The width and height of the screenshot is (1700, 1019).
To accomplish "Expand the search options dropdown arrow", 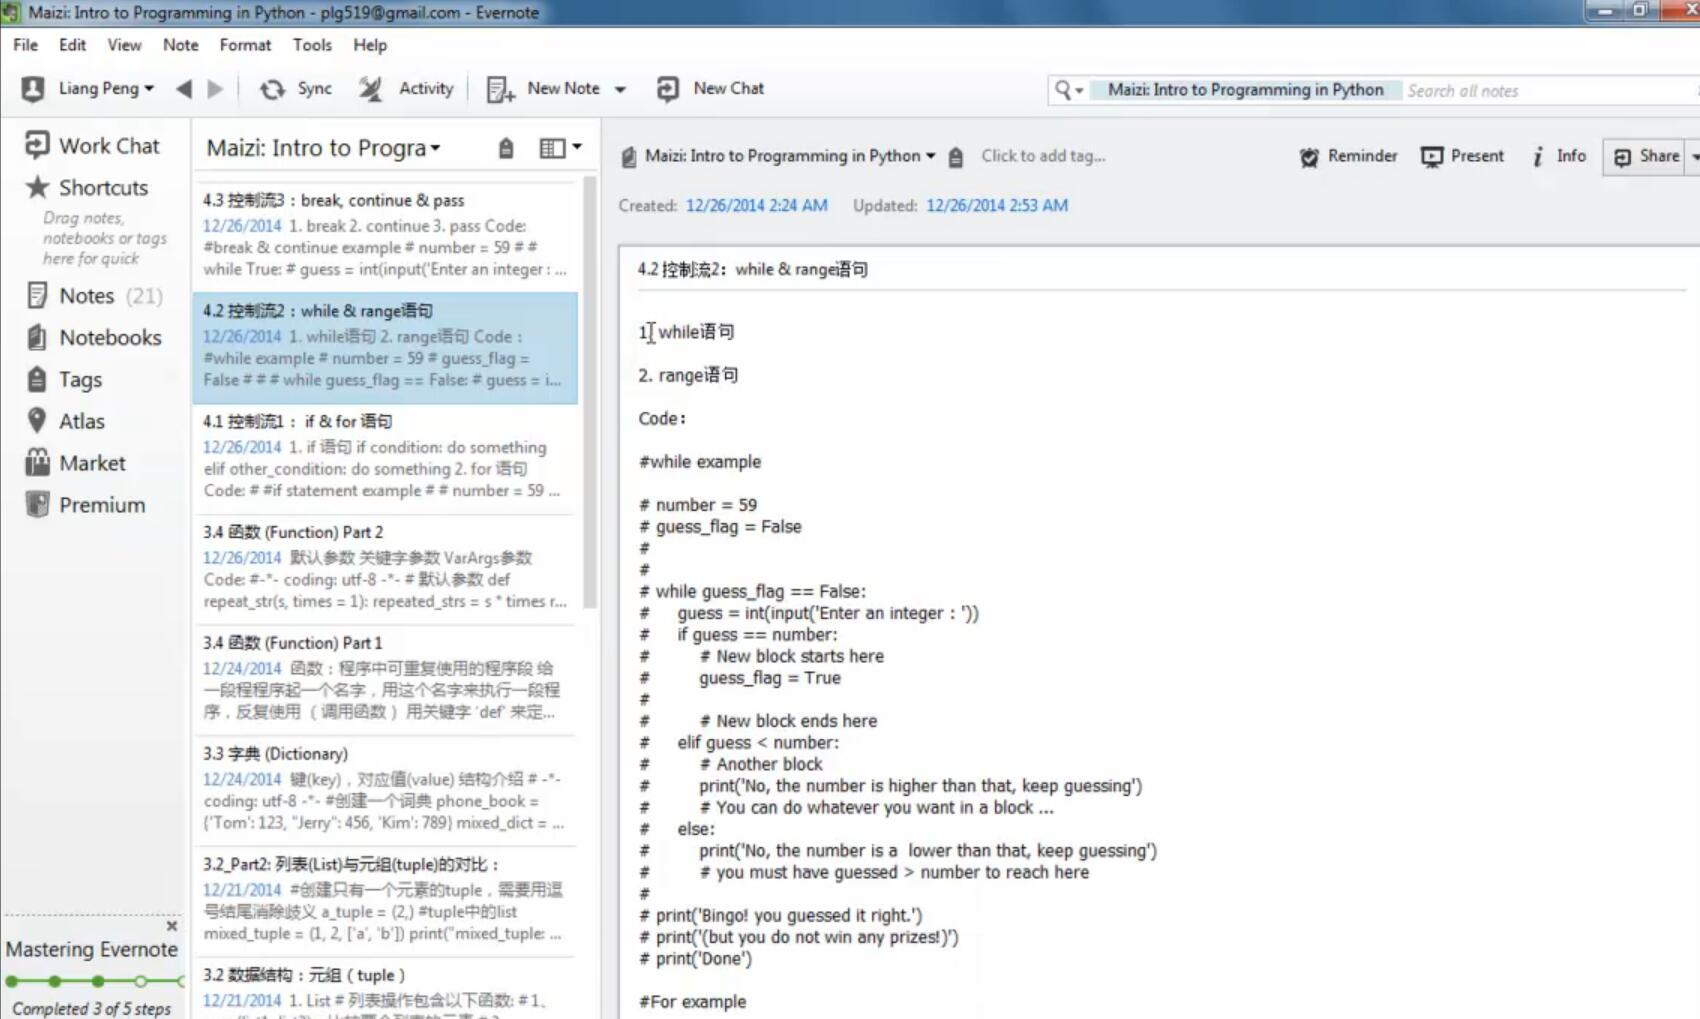I will point(1079,91).
